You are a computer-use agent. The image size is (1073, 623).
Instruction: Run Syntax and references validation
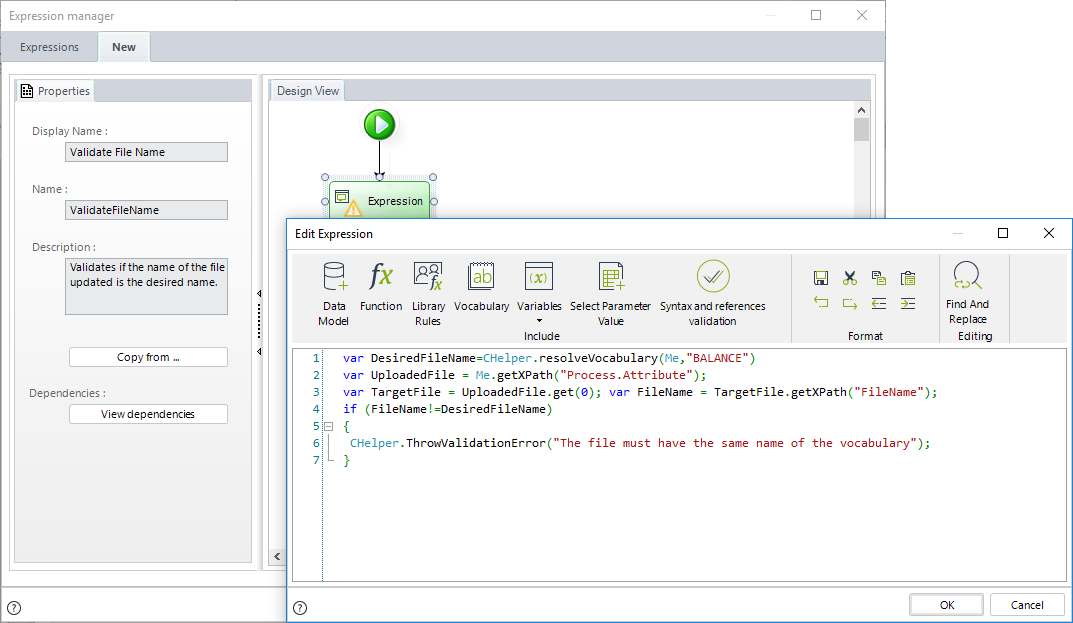[712, 294]
